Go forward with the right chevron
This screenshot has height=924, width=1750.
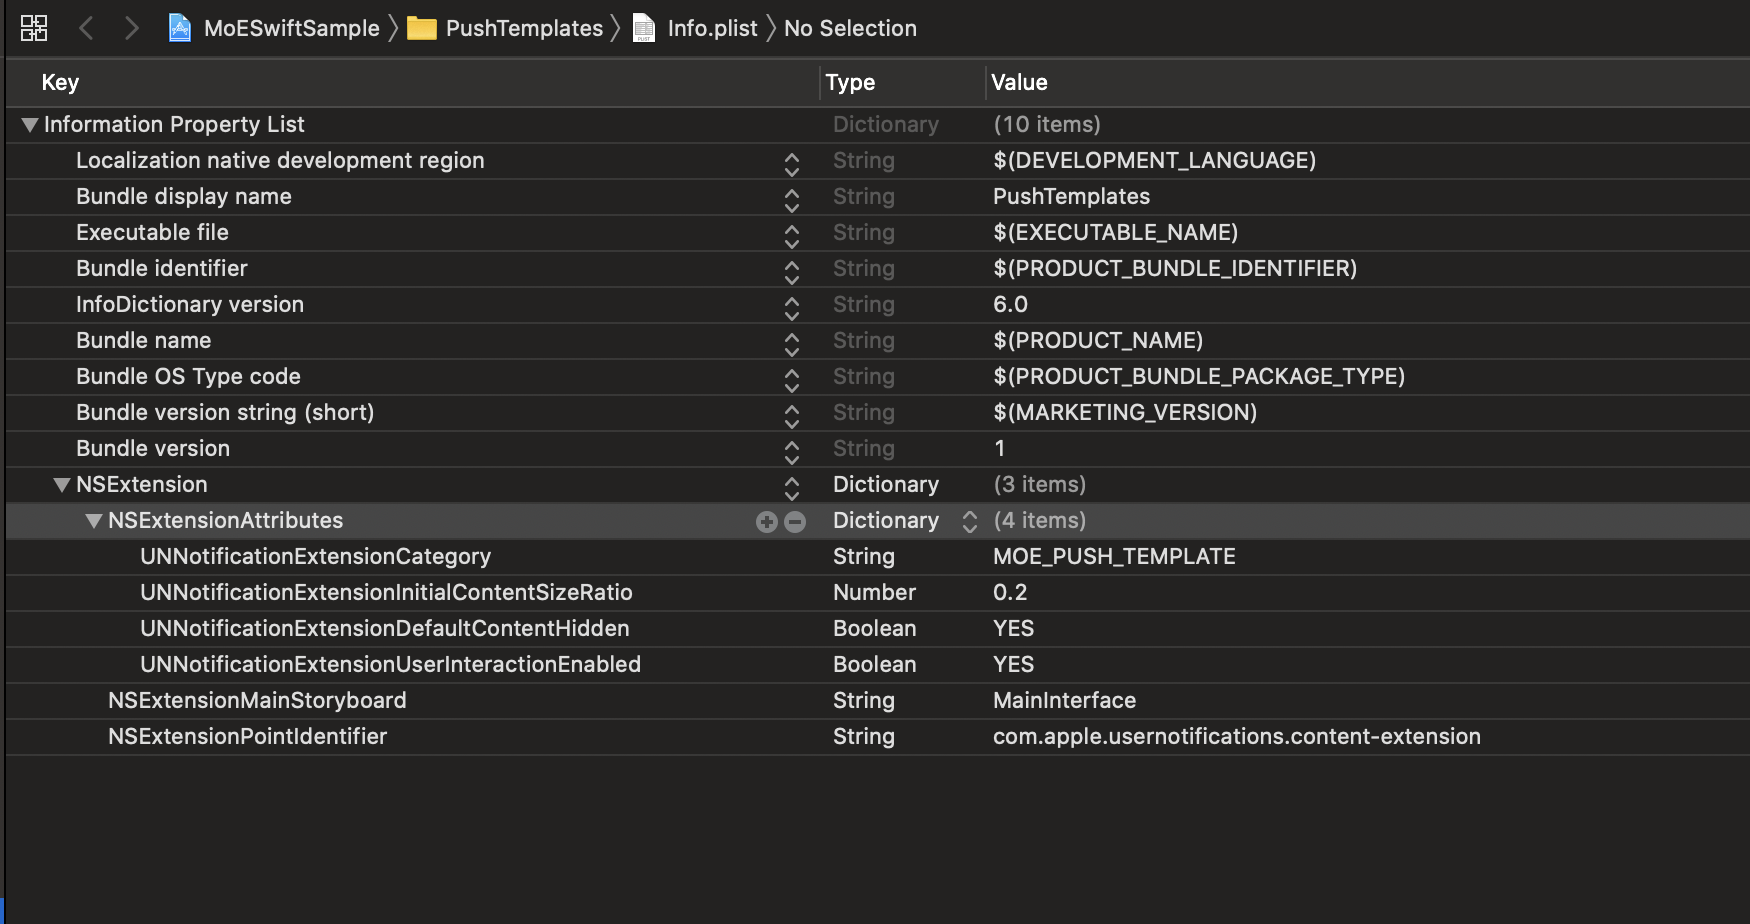[x=131, y=28]
